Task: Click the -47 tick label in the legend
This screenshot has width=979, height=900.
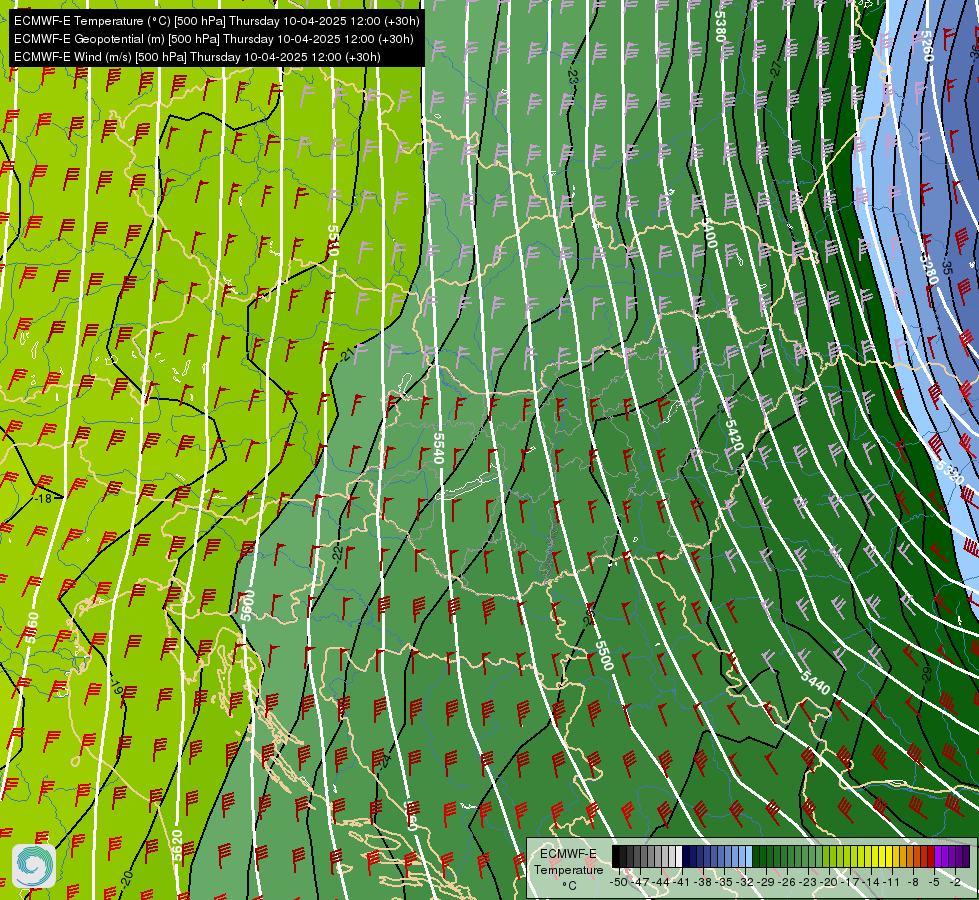Action: (x=640, y=882)
